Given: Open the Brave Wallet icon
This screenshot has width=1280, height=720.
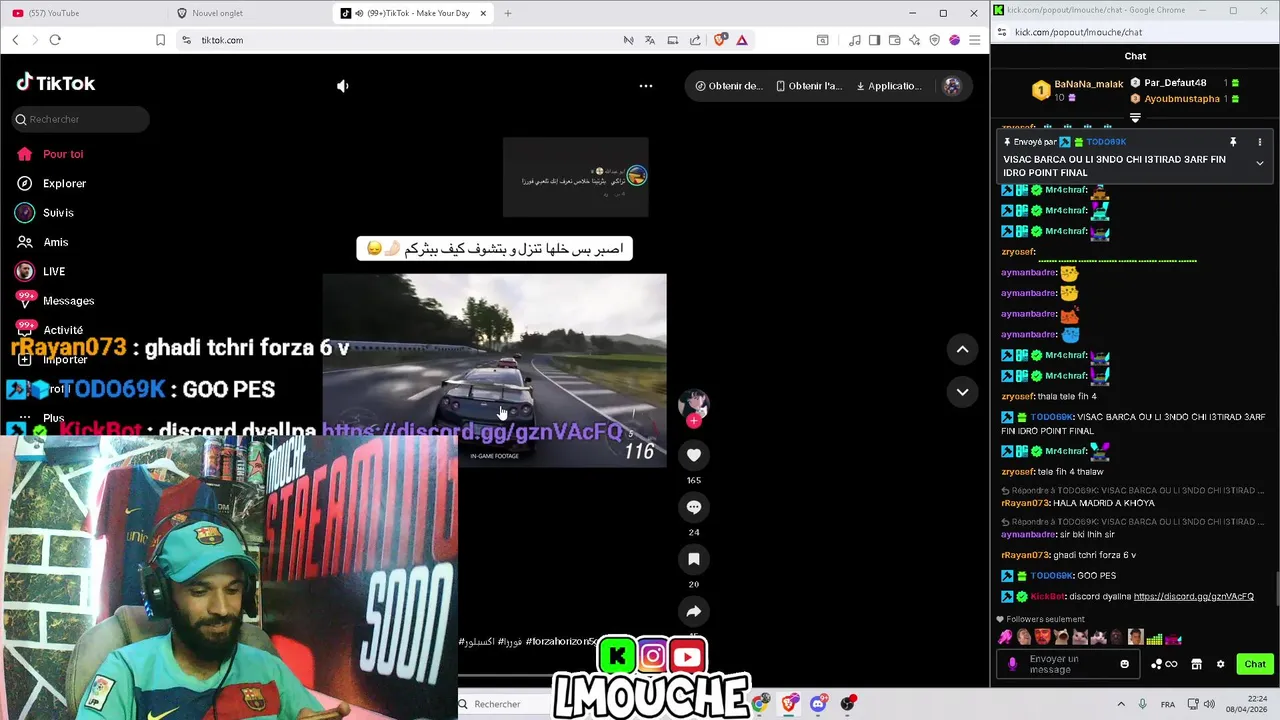Looking at the screenshot, I should click(x=894, y=40).
